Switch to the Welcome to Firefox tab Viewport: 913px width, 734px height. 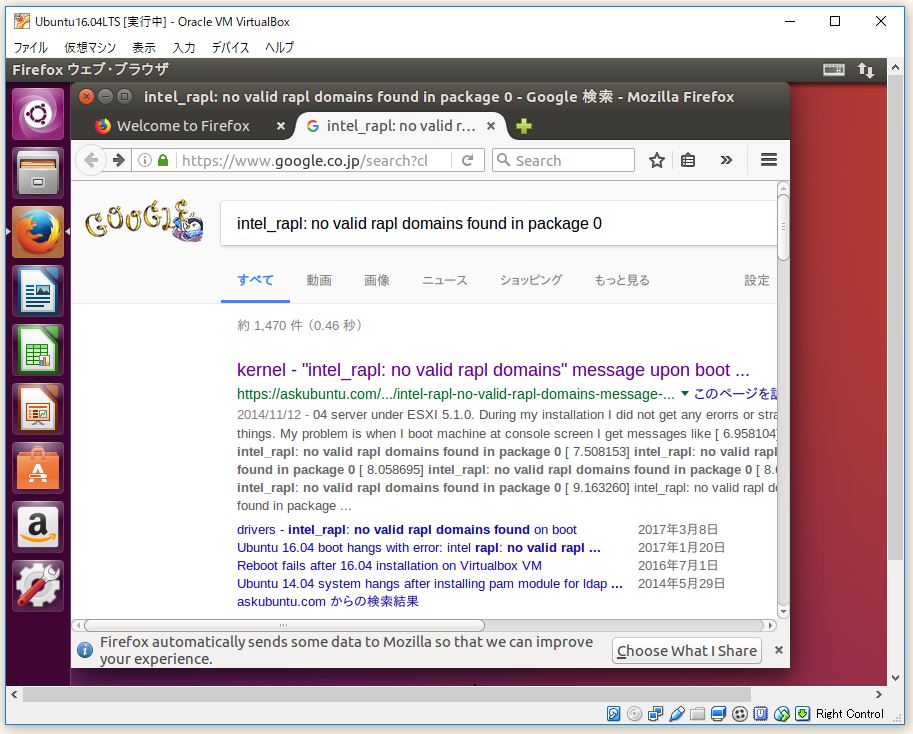183,126
